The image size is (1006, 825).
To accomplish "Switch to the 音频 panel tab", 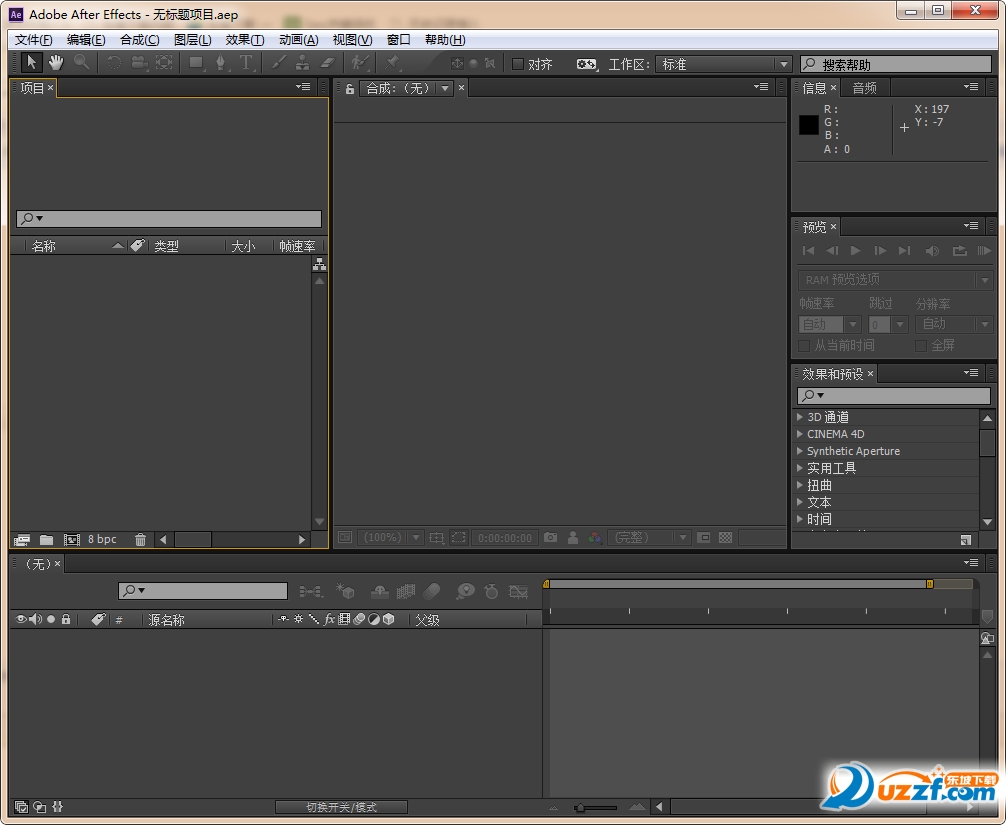I will [x=864, y=88].
